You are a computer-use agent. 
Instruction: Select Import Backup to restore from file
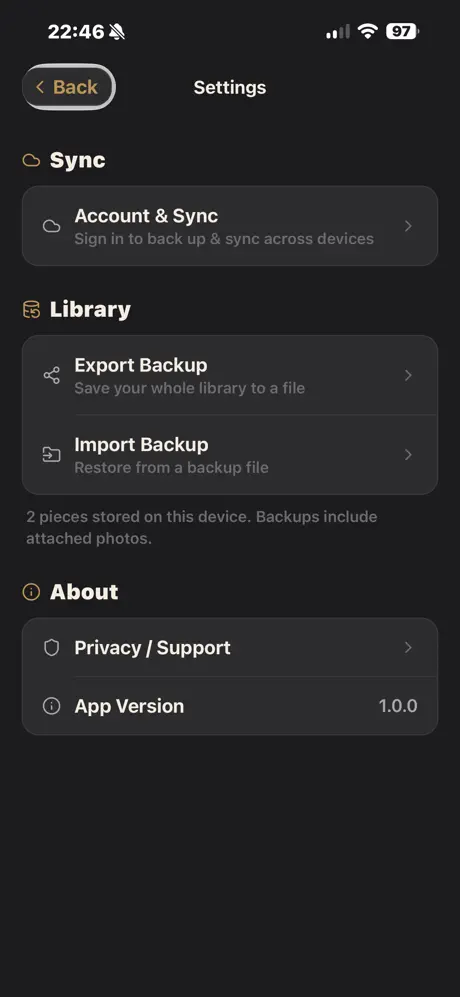(230, 455)
